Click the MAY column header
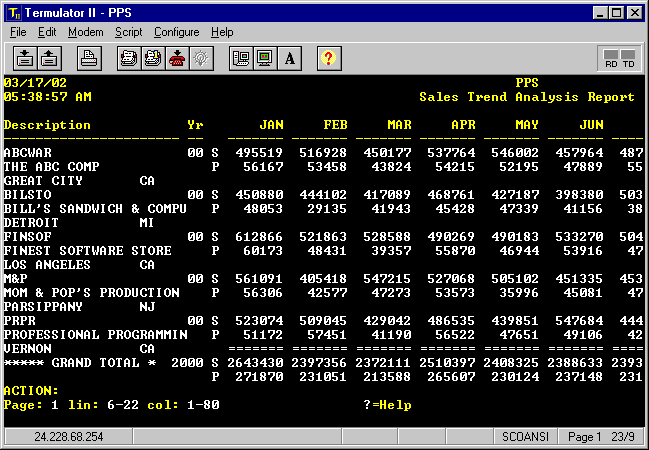This screenshot has height=450, width=649. (527, 125)
